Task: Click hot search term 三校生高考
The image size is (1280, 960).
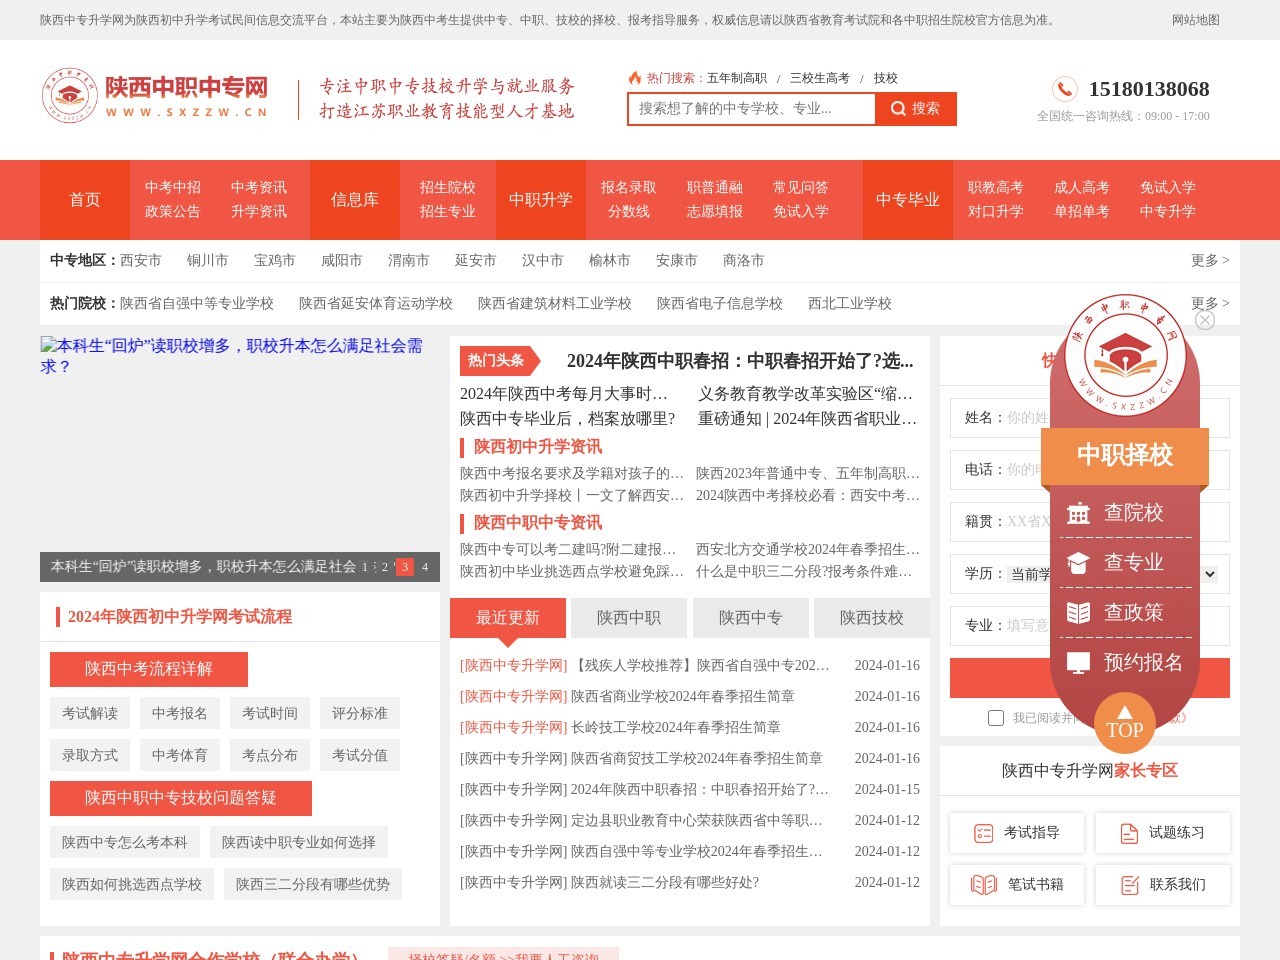Action: coord(820,78)
